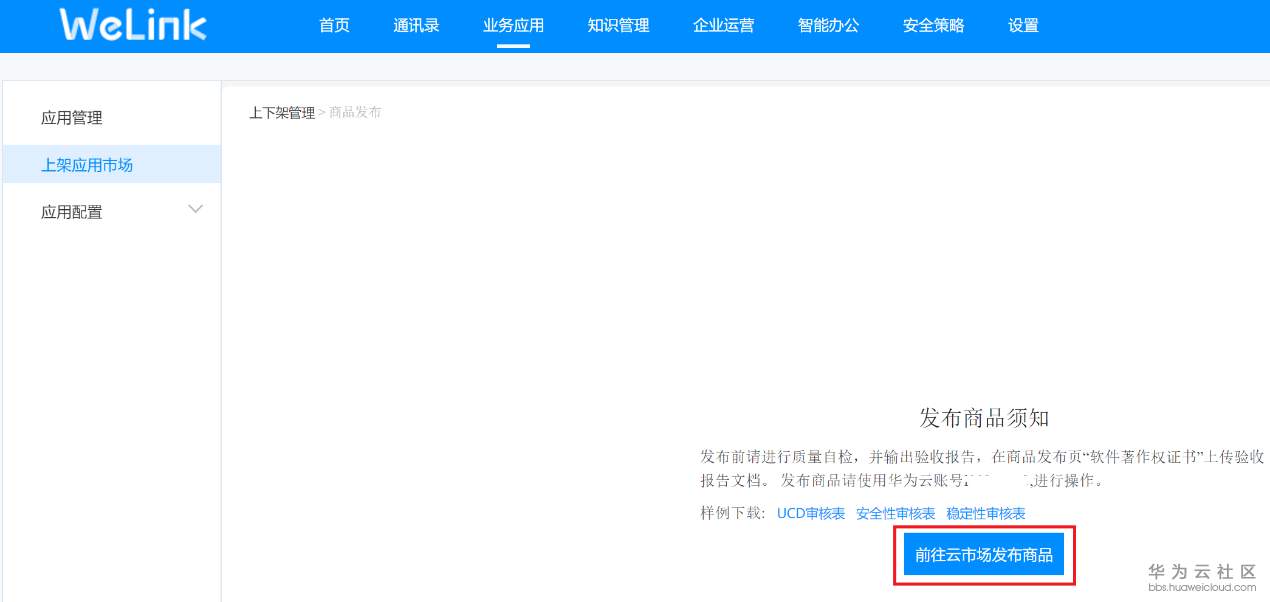Open the 智能办公 tab
The image size is (1270, 602).
(x=828, y=26)
